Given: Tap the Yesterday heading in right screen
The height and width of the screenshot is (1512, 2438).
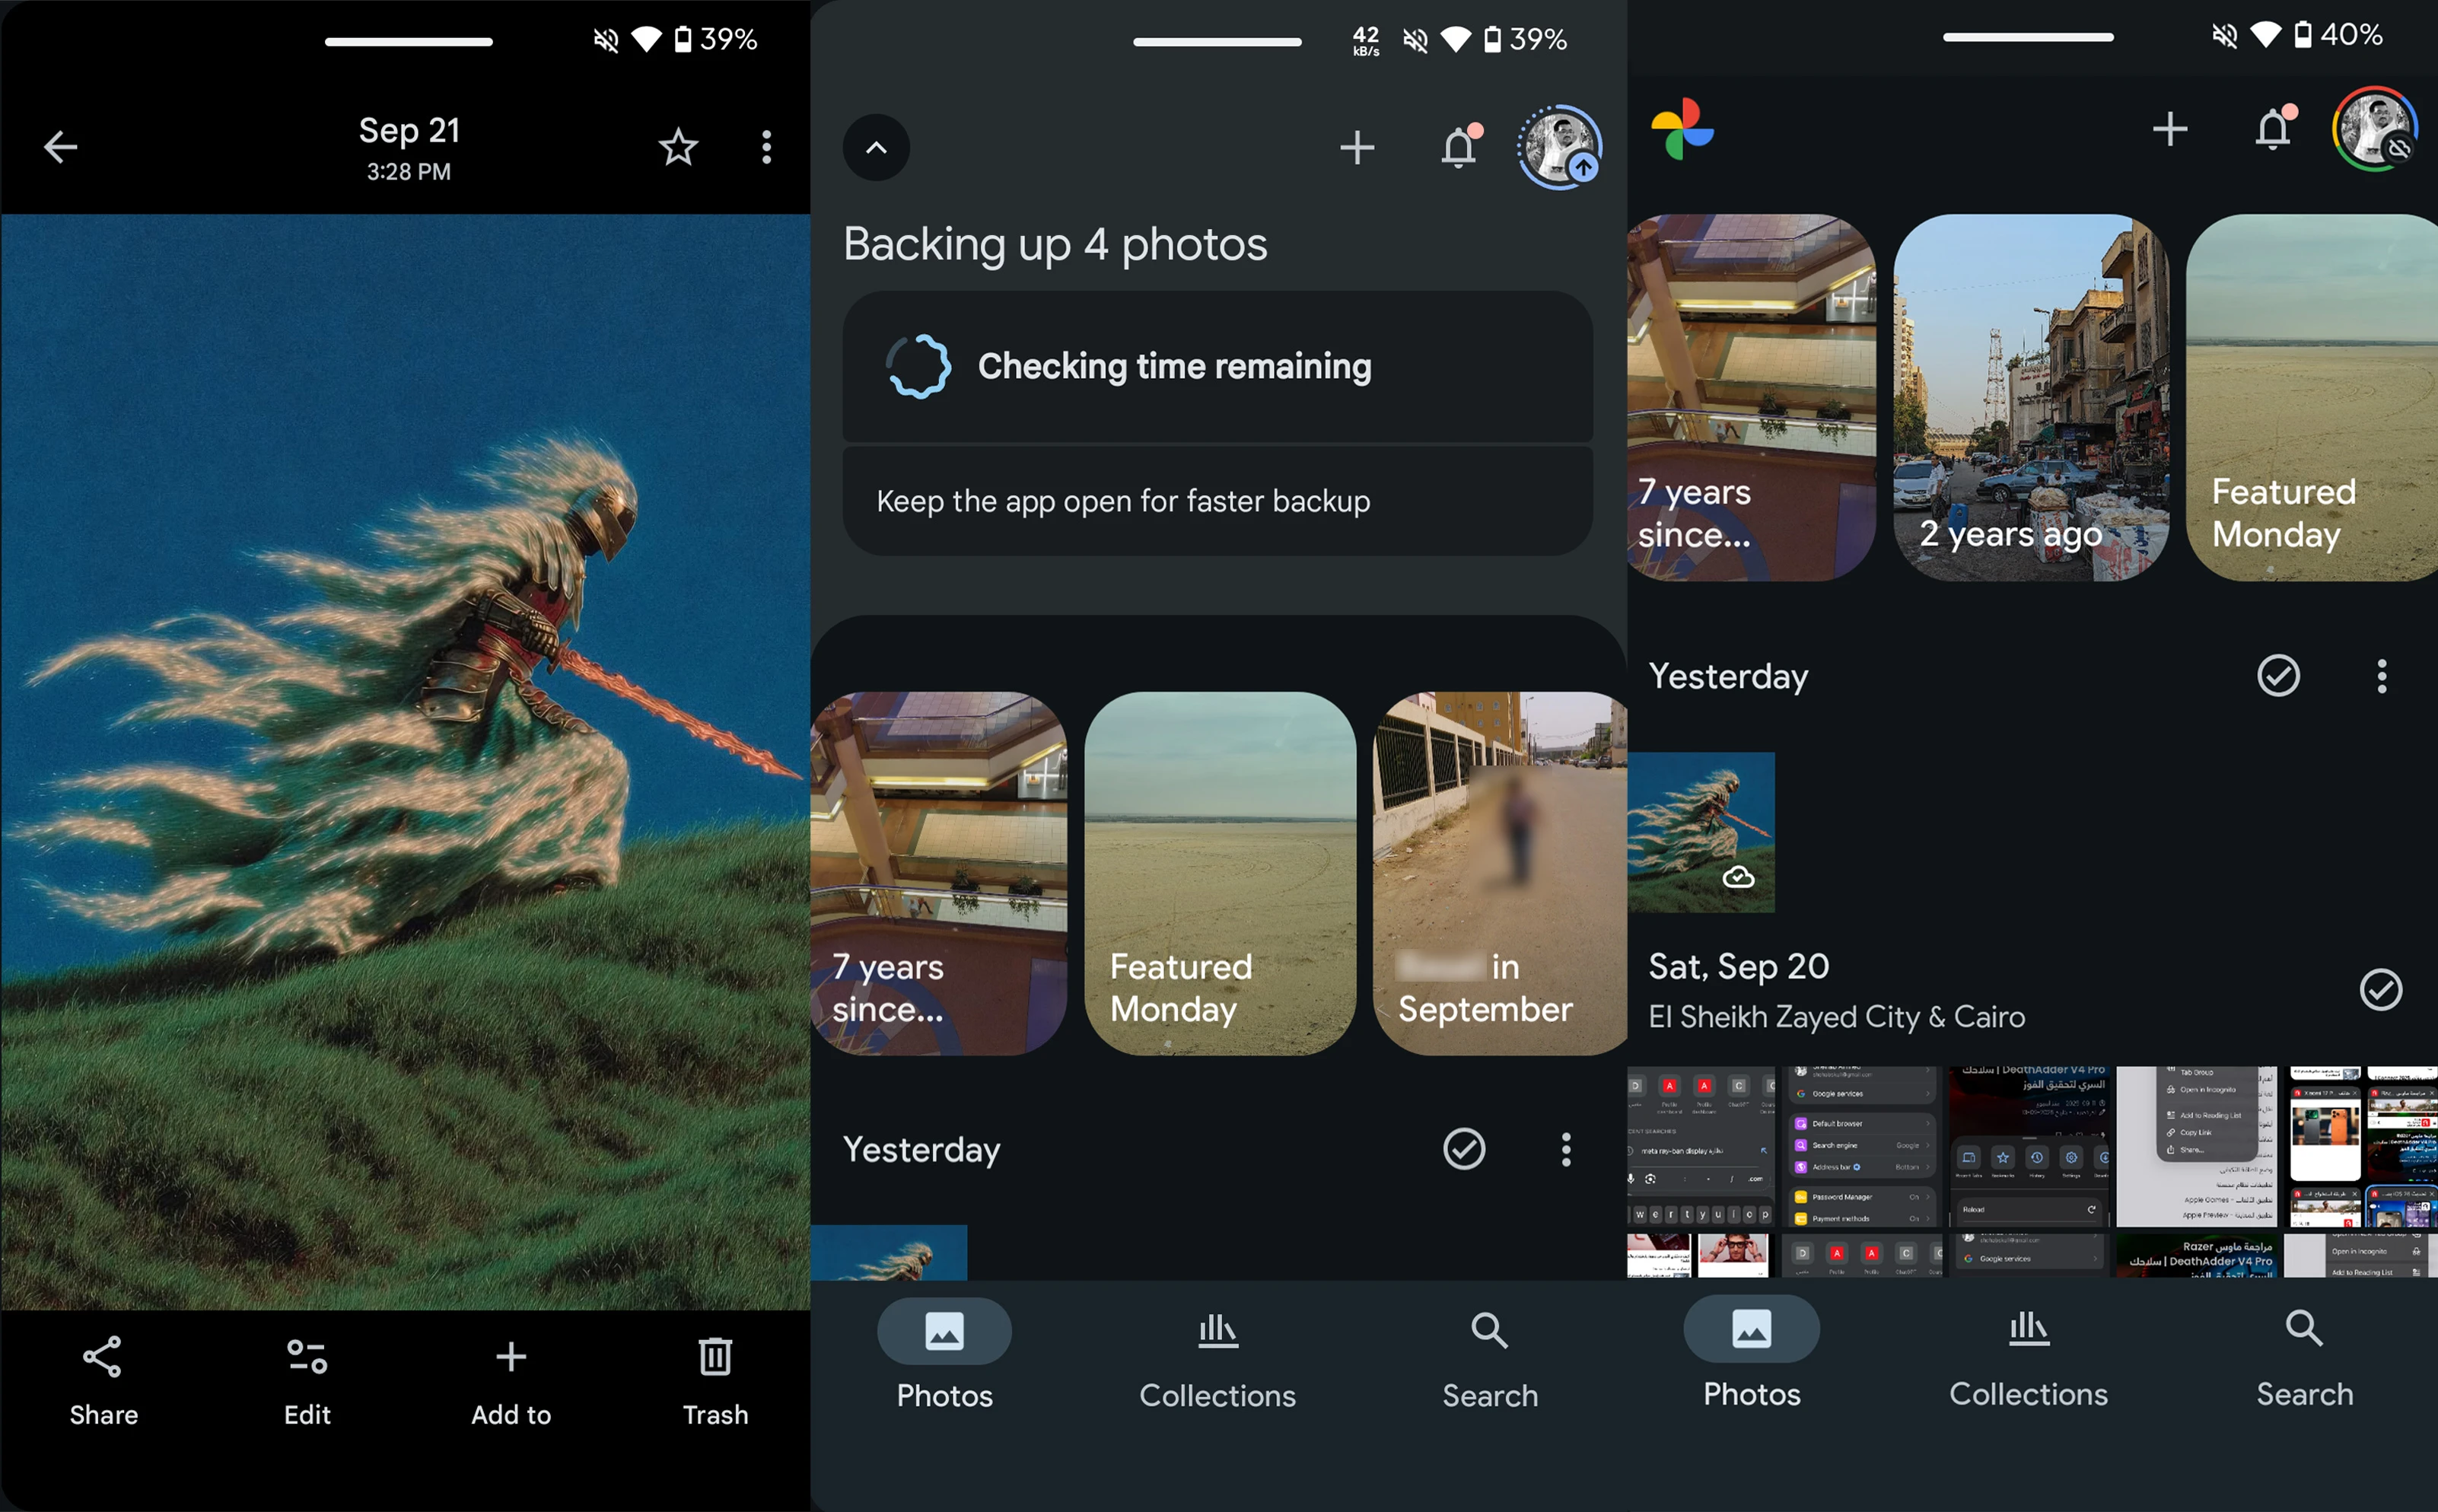Looking at the screenshot, I should tap(1728, 676).
